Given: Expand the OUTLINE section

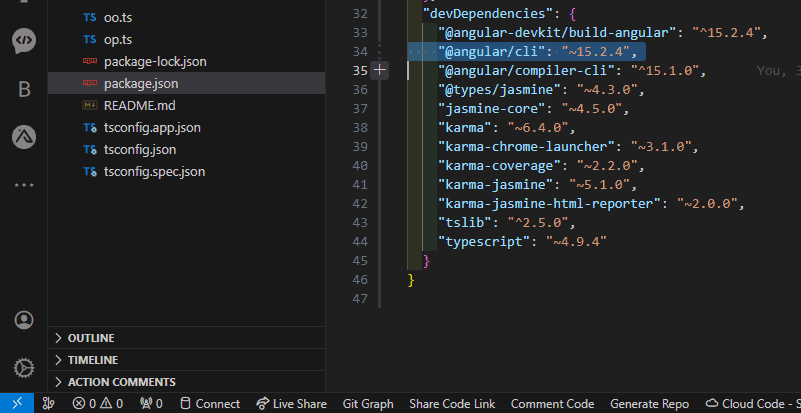Looking at the screenshot, I should click(186, 338).
